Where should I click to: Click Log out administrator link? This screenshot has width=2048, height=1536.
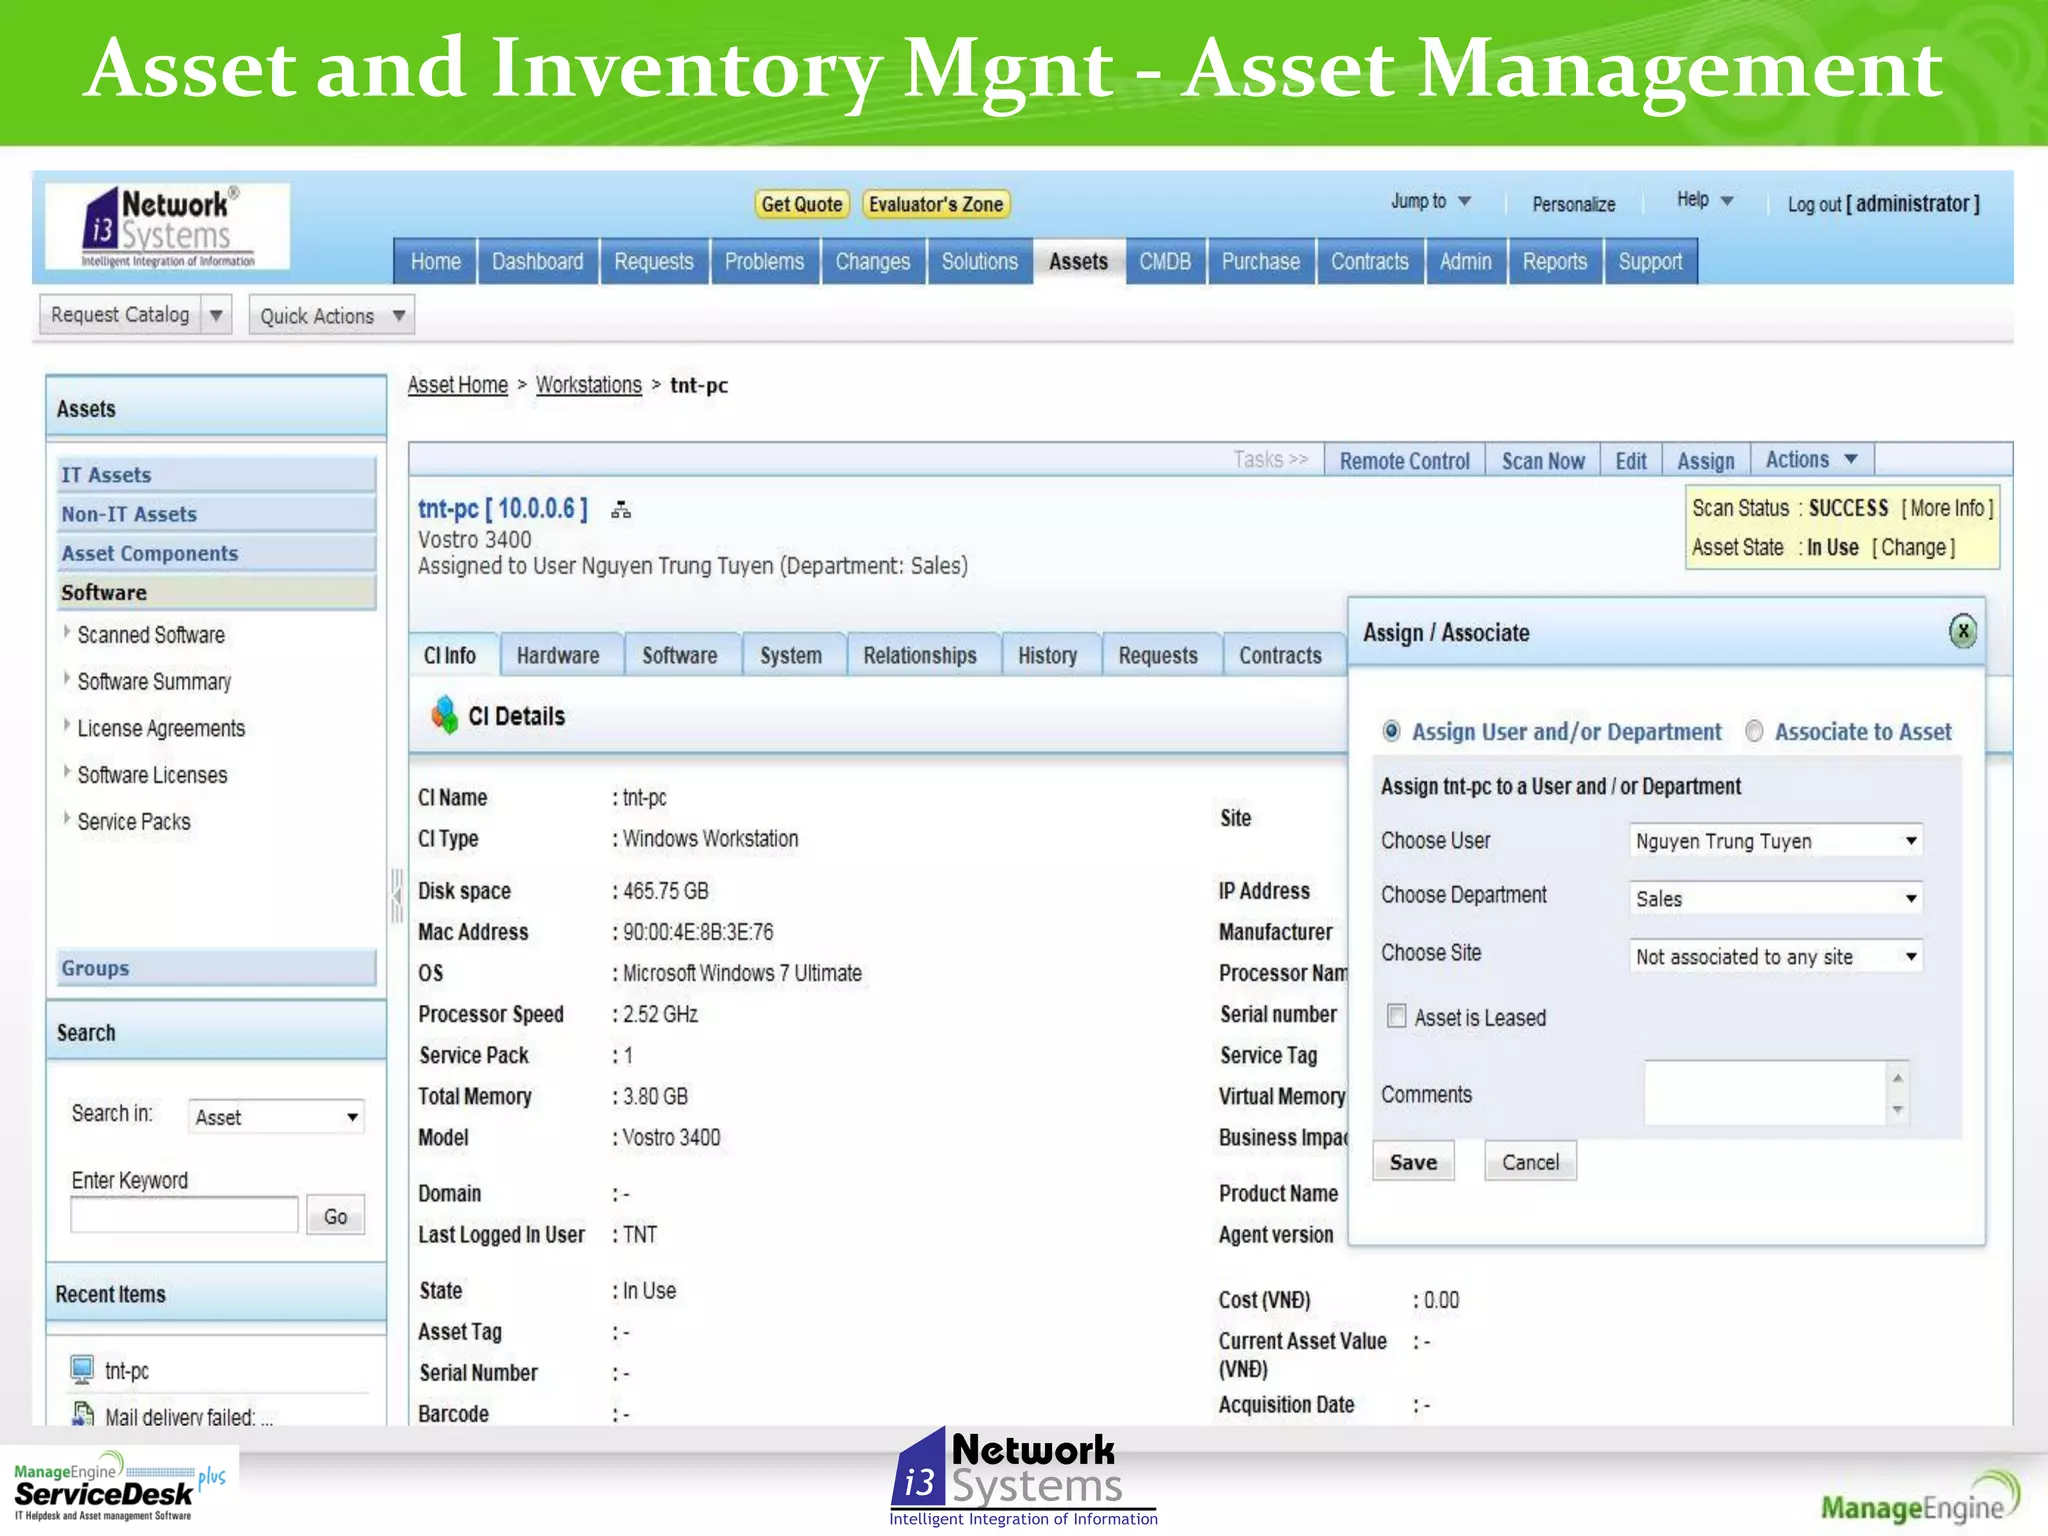tap(1884, 204)
